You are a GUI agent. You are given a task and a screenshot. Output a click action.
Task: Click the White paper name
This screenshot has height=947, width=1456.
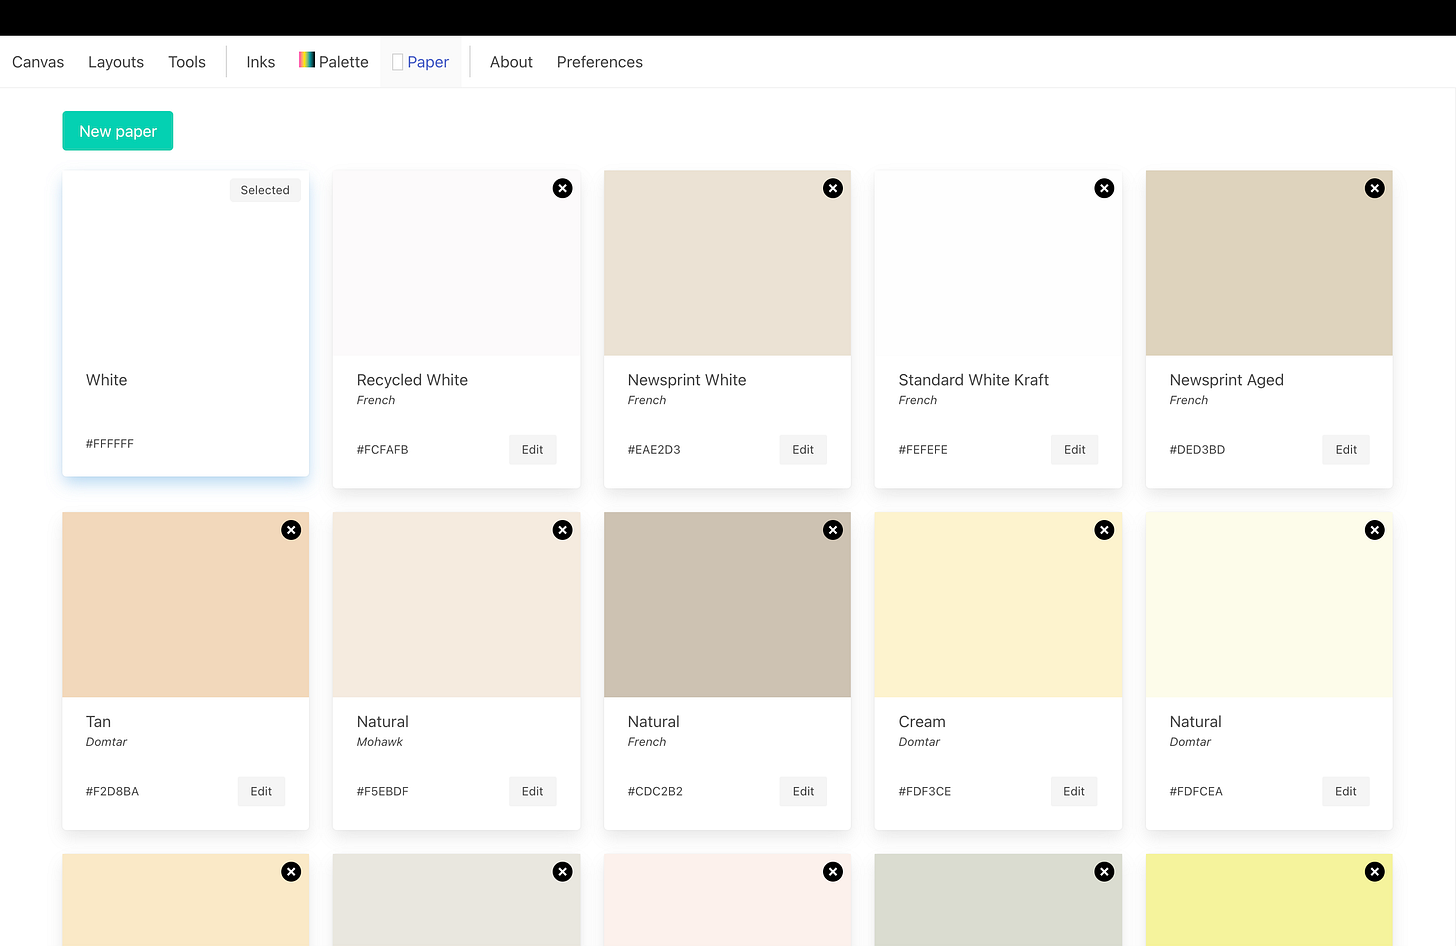(107, 380)
